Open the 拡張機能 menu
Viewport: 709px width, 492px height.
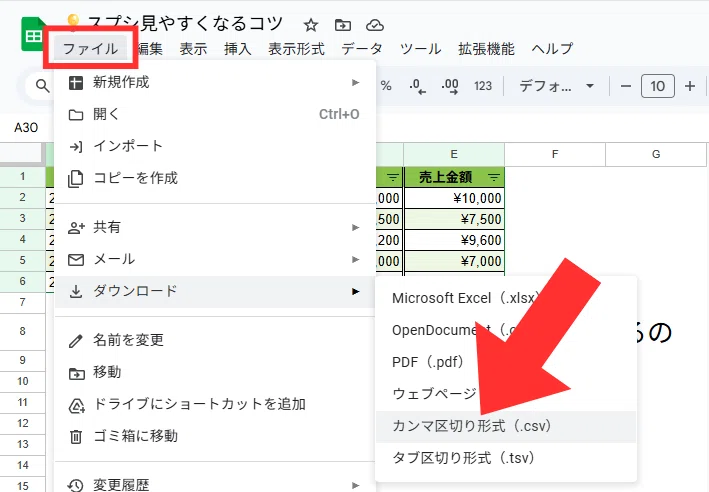pyautogui.click(x=486, y=48)
